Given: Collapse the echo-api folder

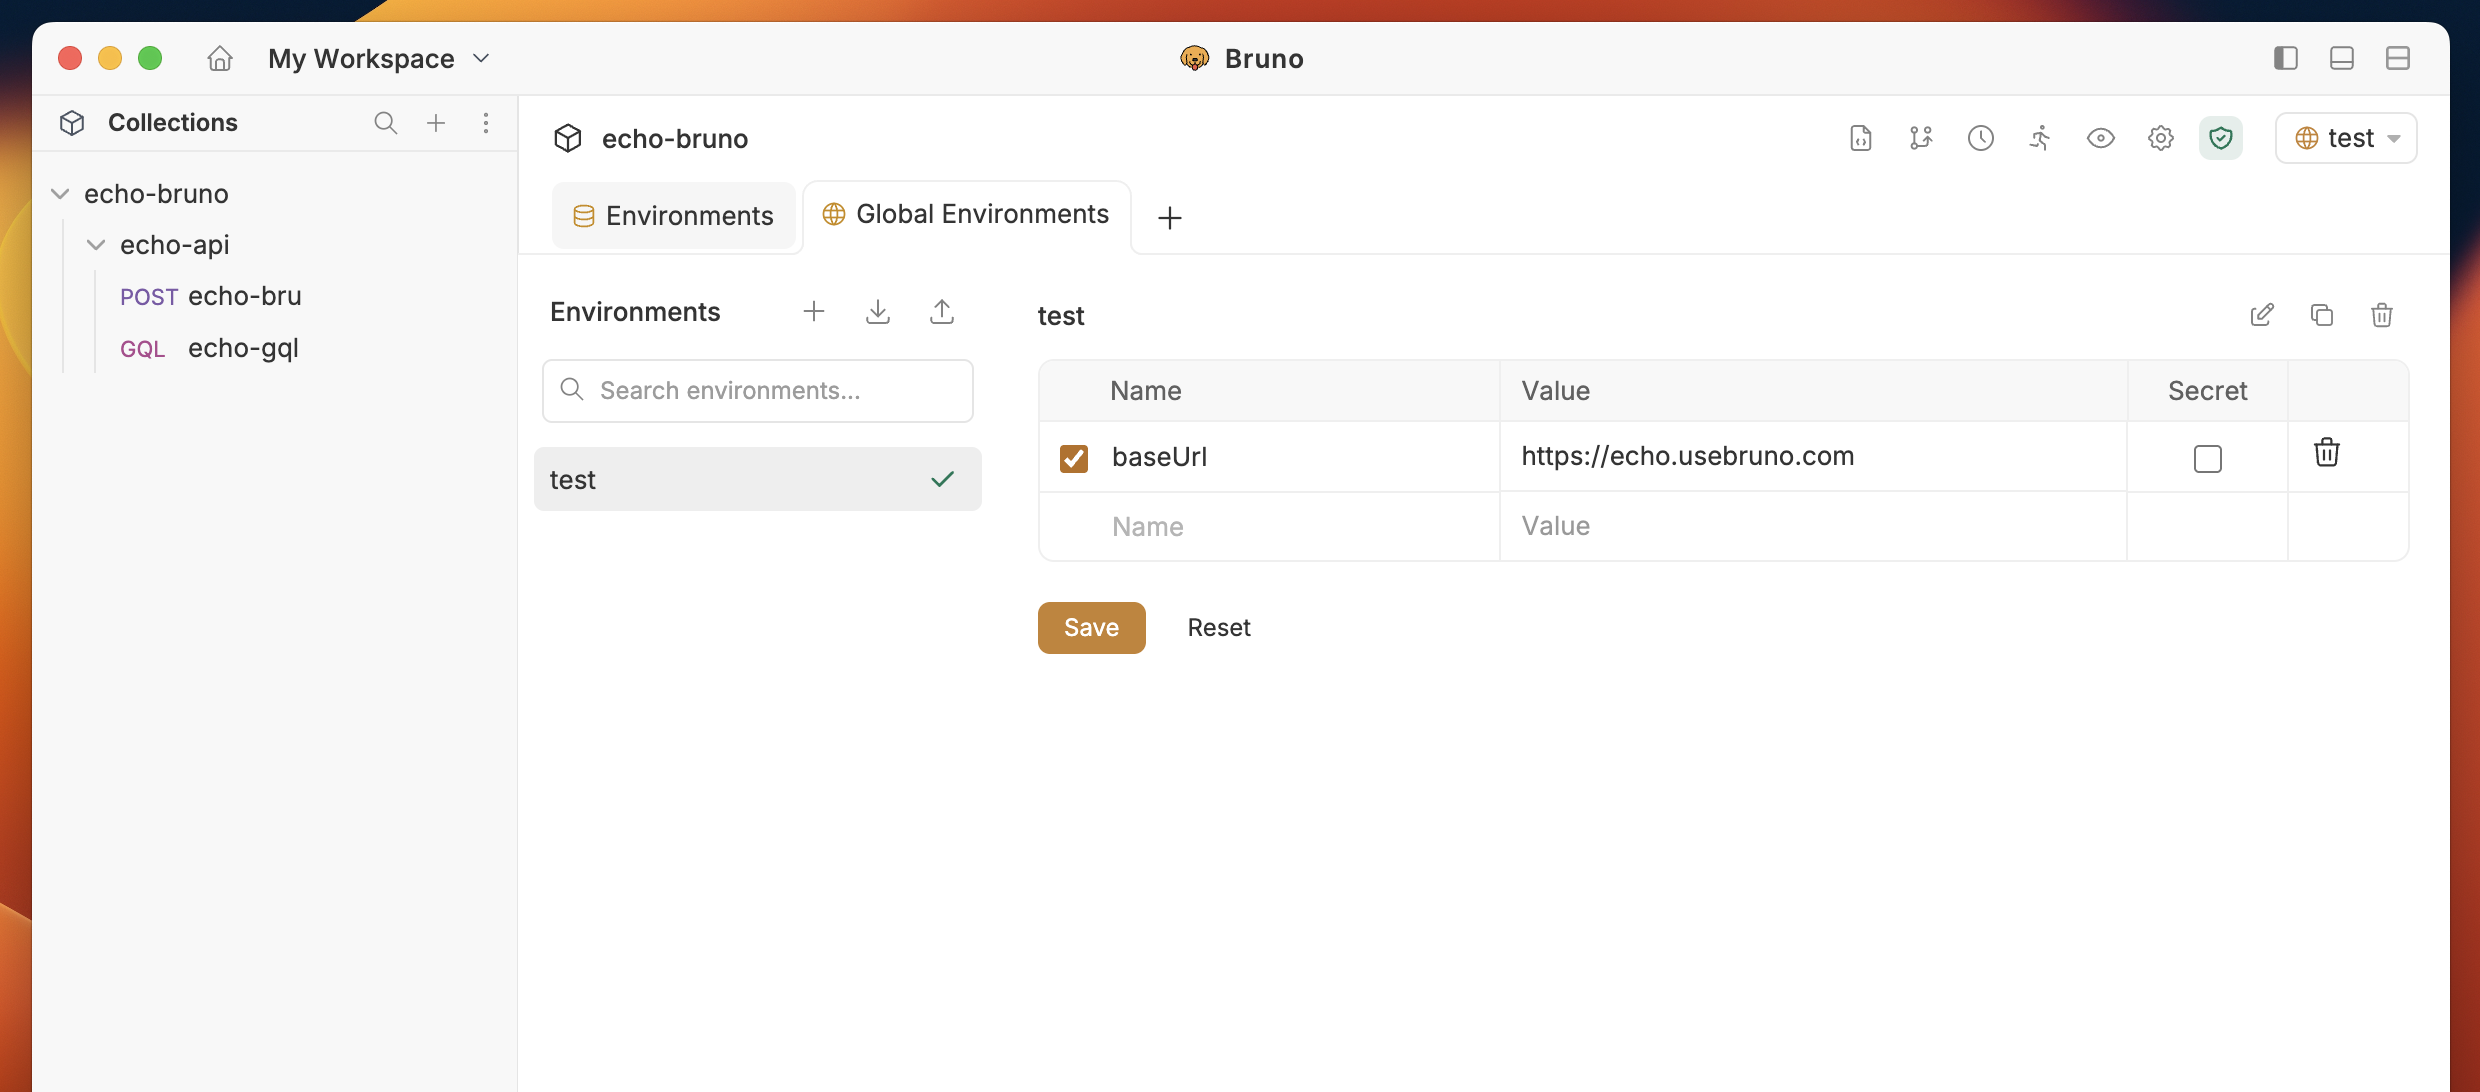Looking at the screenshot, I should (96, 245).
